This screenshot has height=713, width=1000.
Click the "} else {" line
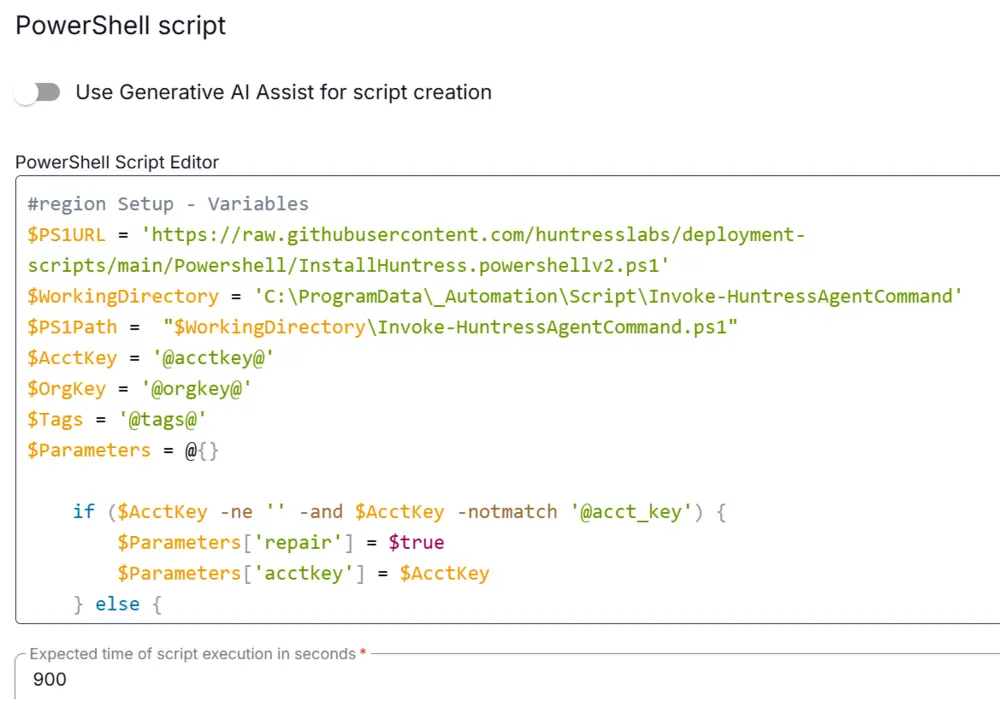coord(117,604)
